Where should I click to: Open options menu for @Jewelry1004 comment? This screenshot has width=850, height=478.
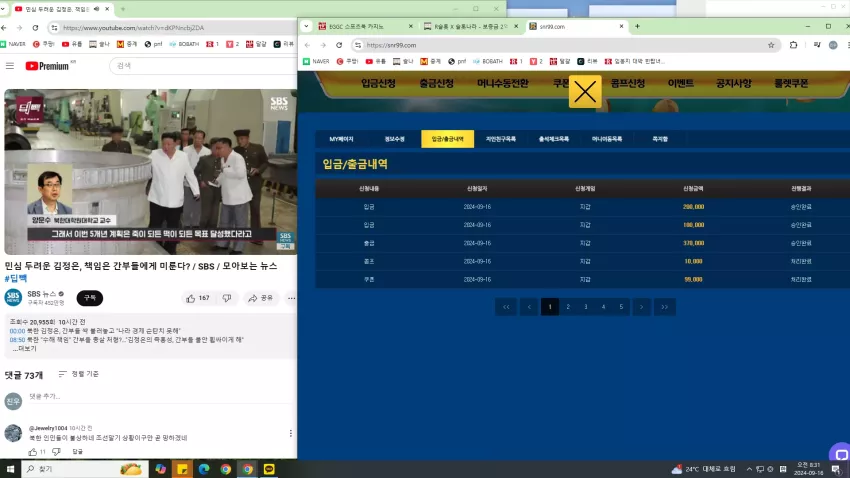[291, 433]
